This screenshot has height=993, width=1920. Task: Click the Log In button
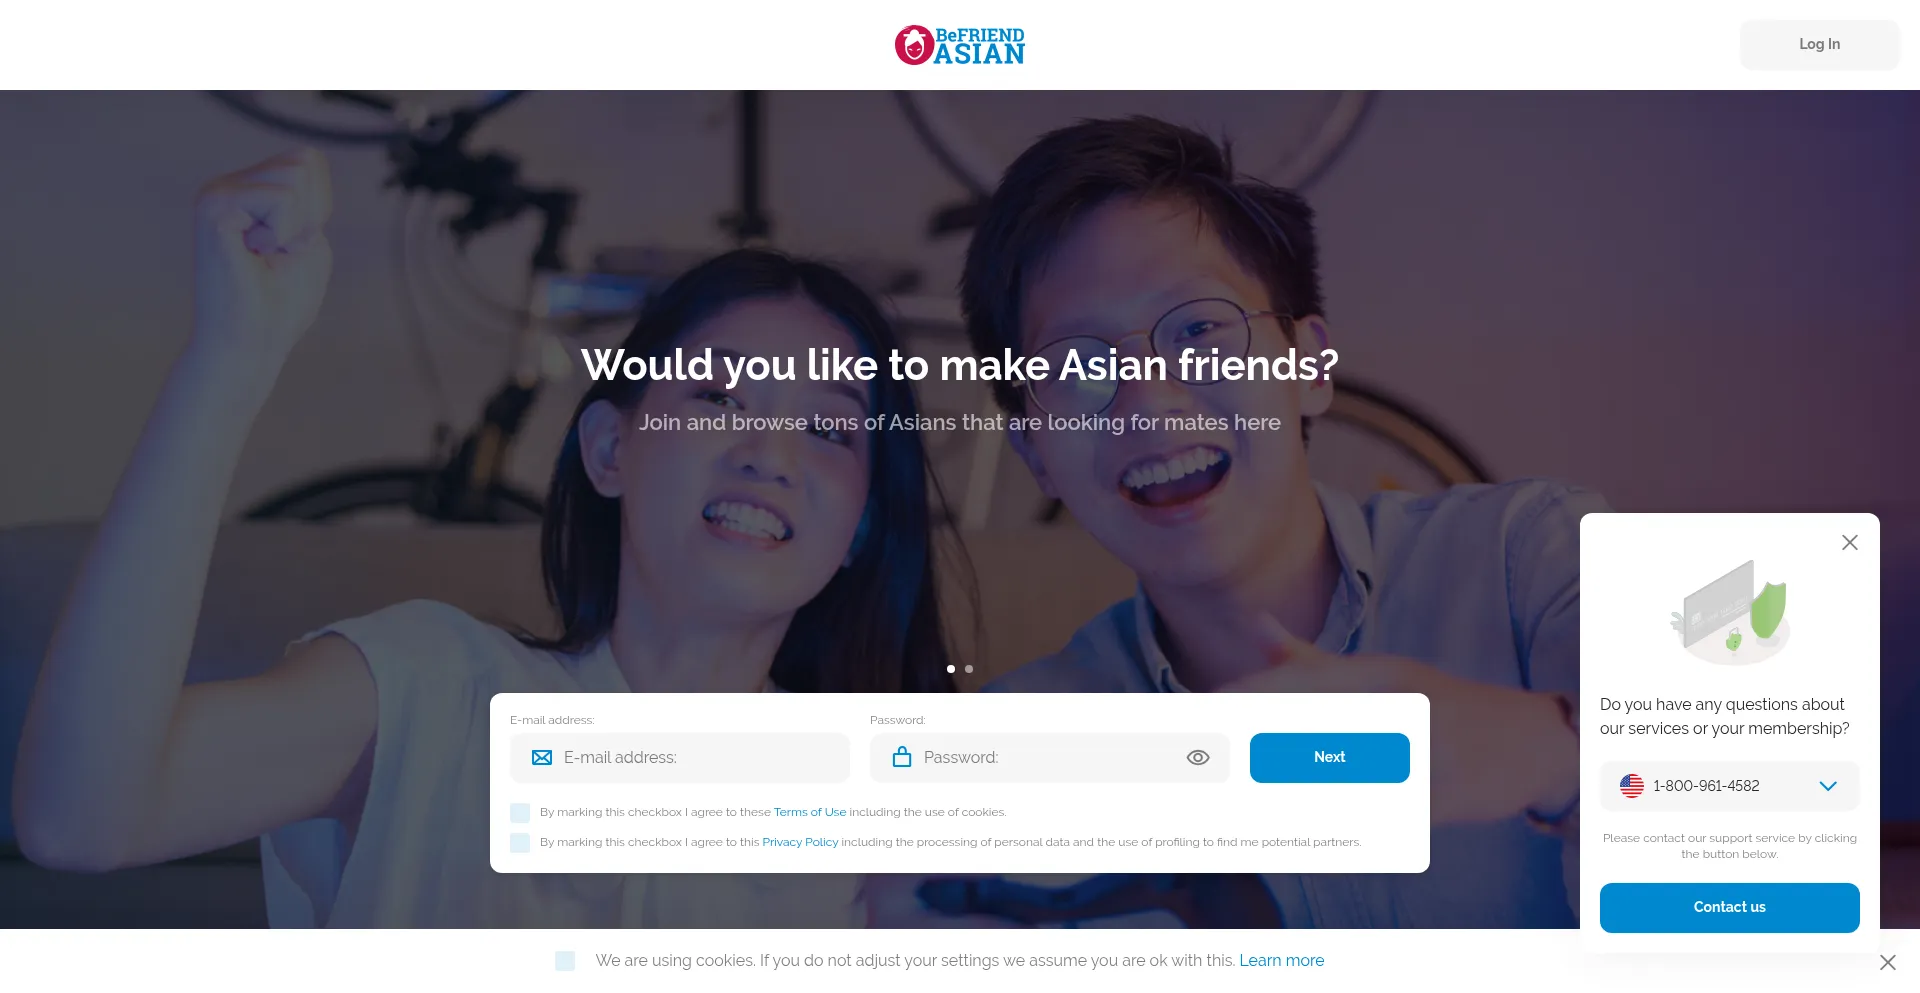pos(1820,45)
